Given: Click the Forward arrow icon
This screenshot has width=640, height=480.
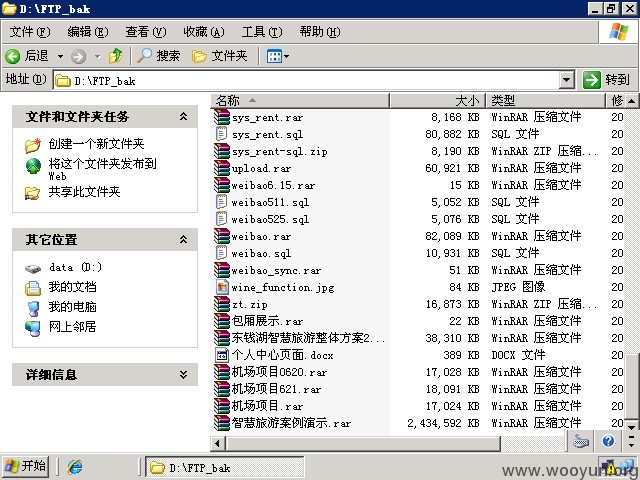Looking at the screenshot, I should [78, 56].
